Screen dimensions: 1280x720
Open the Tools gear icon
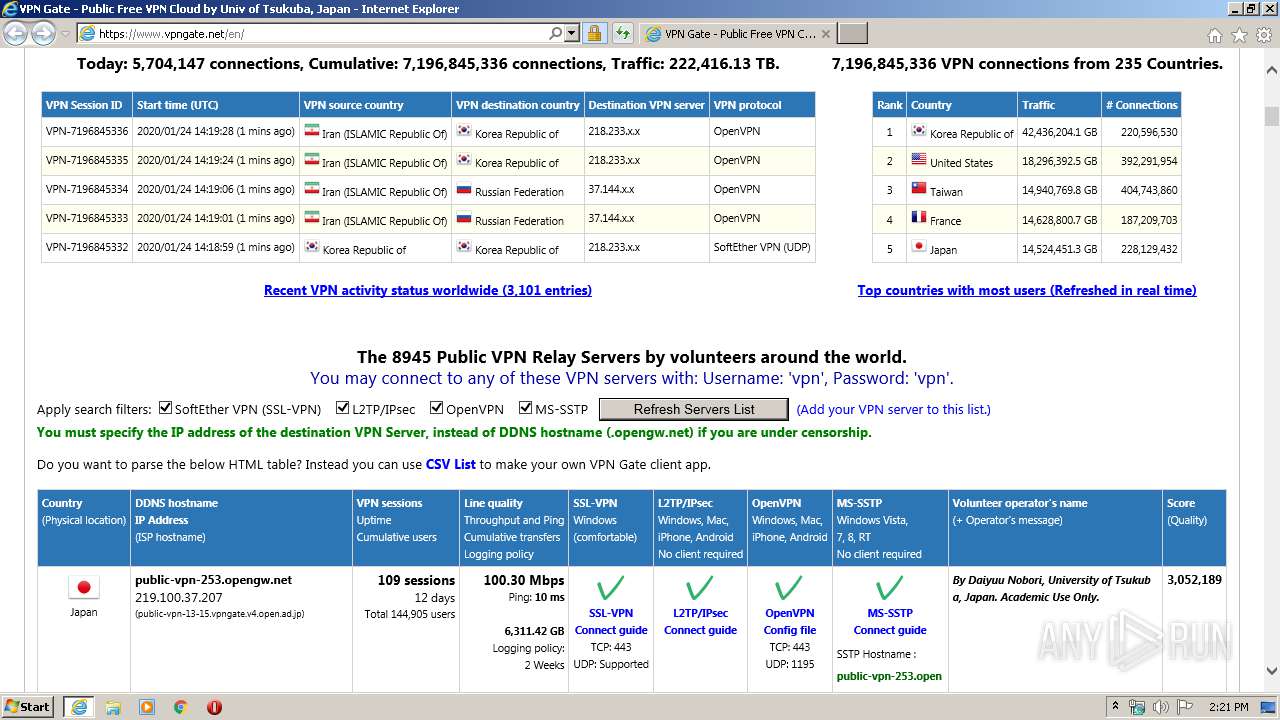pyautogui.click(x=1263, y=34)
